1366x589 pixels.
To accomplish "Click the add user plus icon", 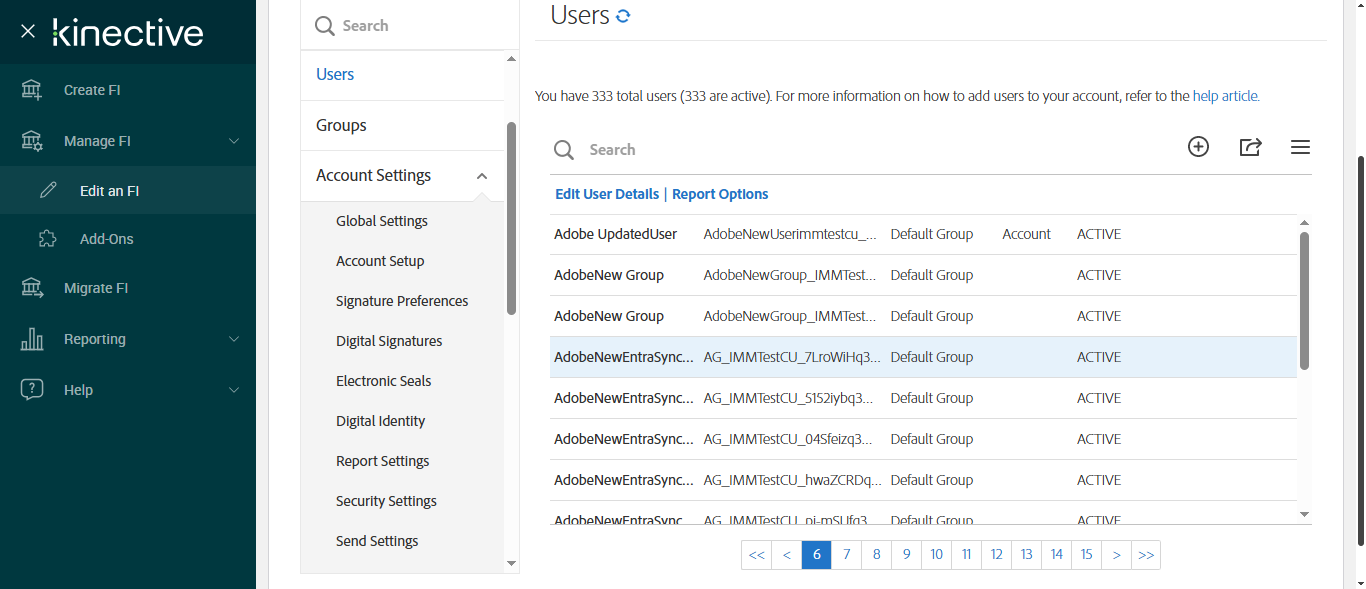I will click(x=1198, y=147).
